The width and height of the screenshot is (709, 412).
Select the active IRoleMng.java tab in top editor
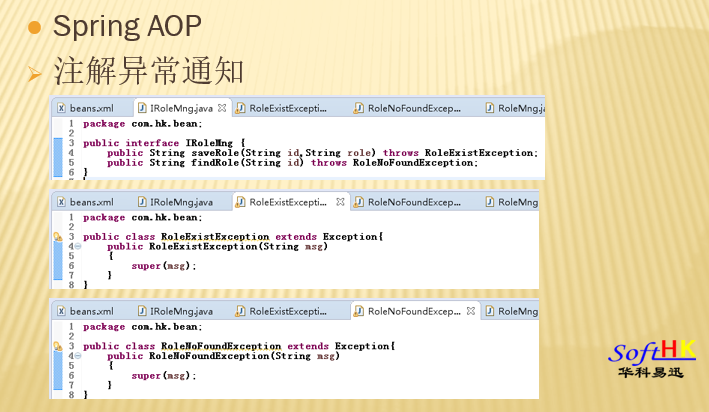tap(181, 108)
